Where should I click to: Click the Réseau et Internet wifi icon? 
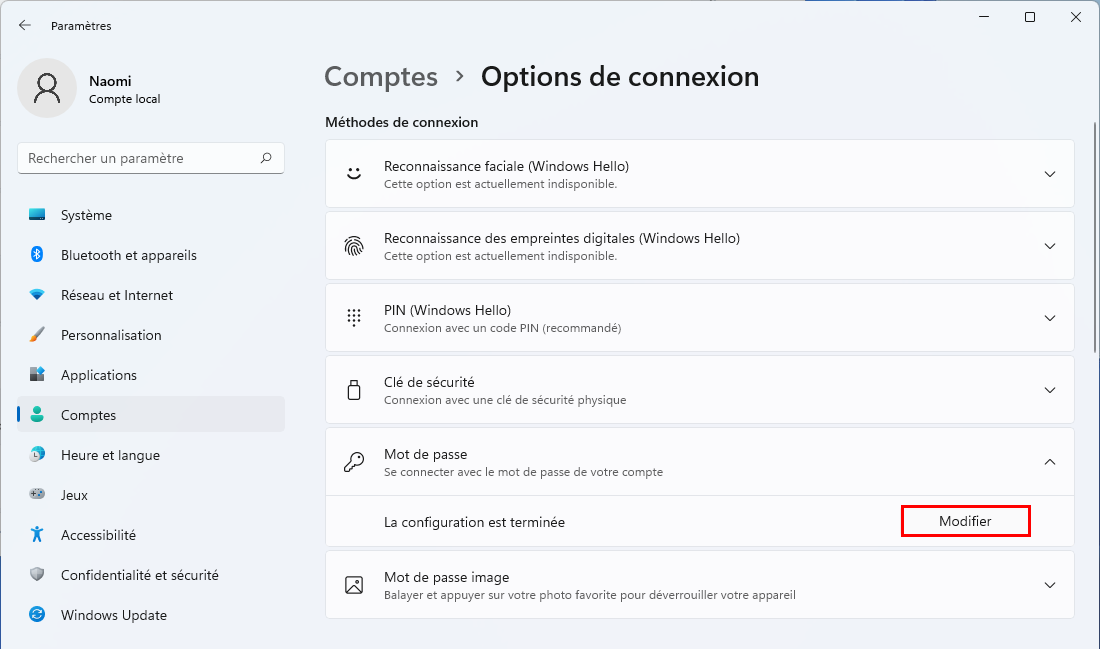[37, 295]
